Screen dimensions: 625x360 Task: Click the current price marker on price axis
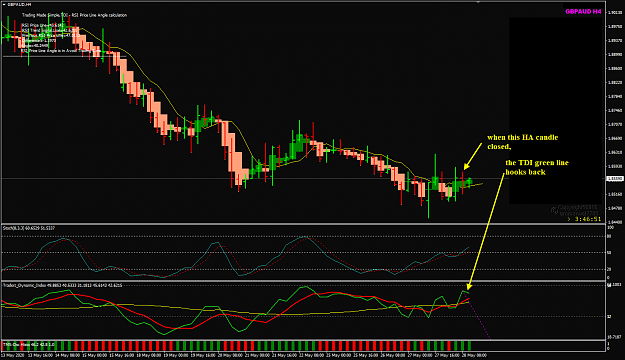(x=615, y=179)
